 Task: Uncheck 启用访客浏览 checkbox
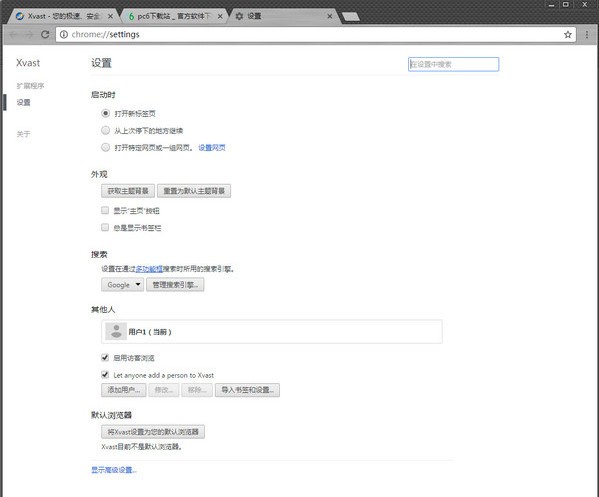coord(105,358)
